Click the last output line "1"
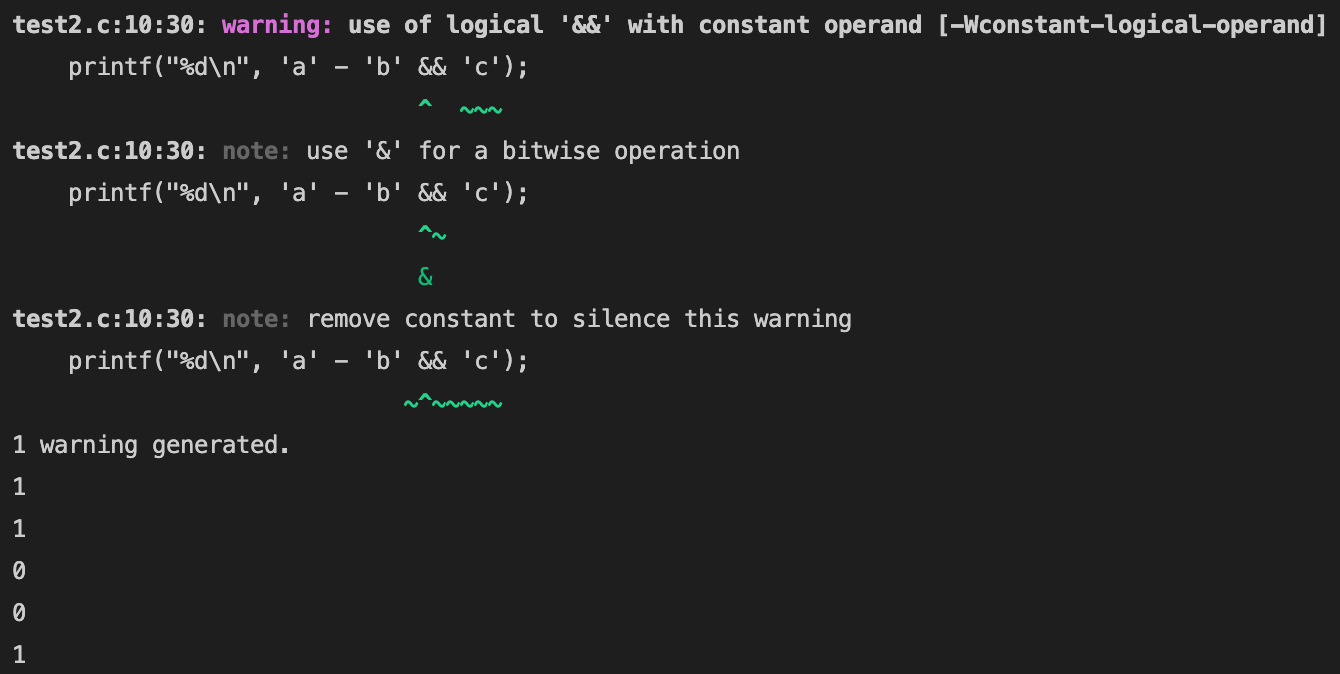Screen dimensions: 1340x674 pos(19,655)
